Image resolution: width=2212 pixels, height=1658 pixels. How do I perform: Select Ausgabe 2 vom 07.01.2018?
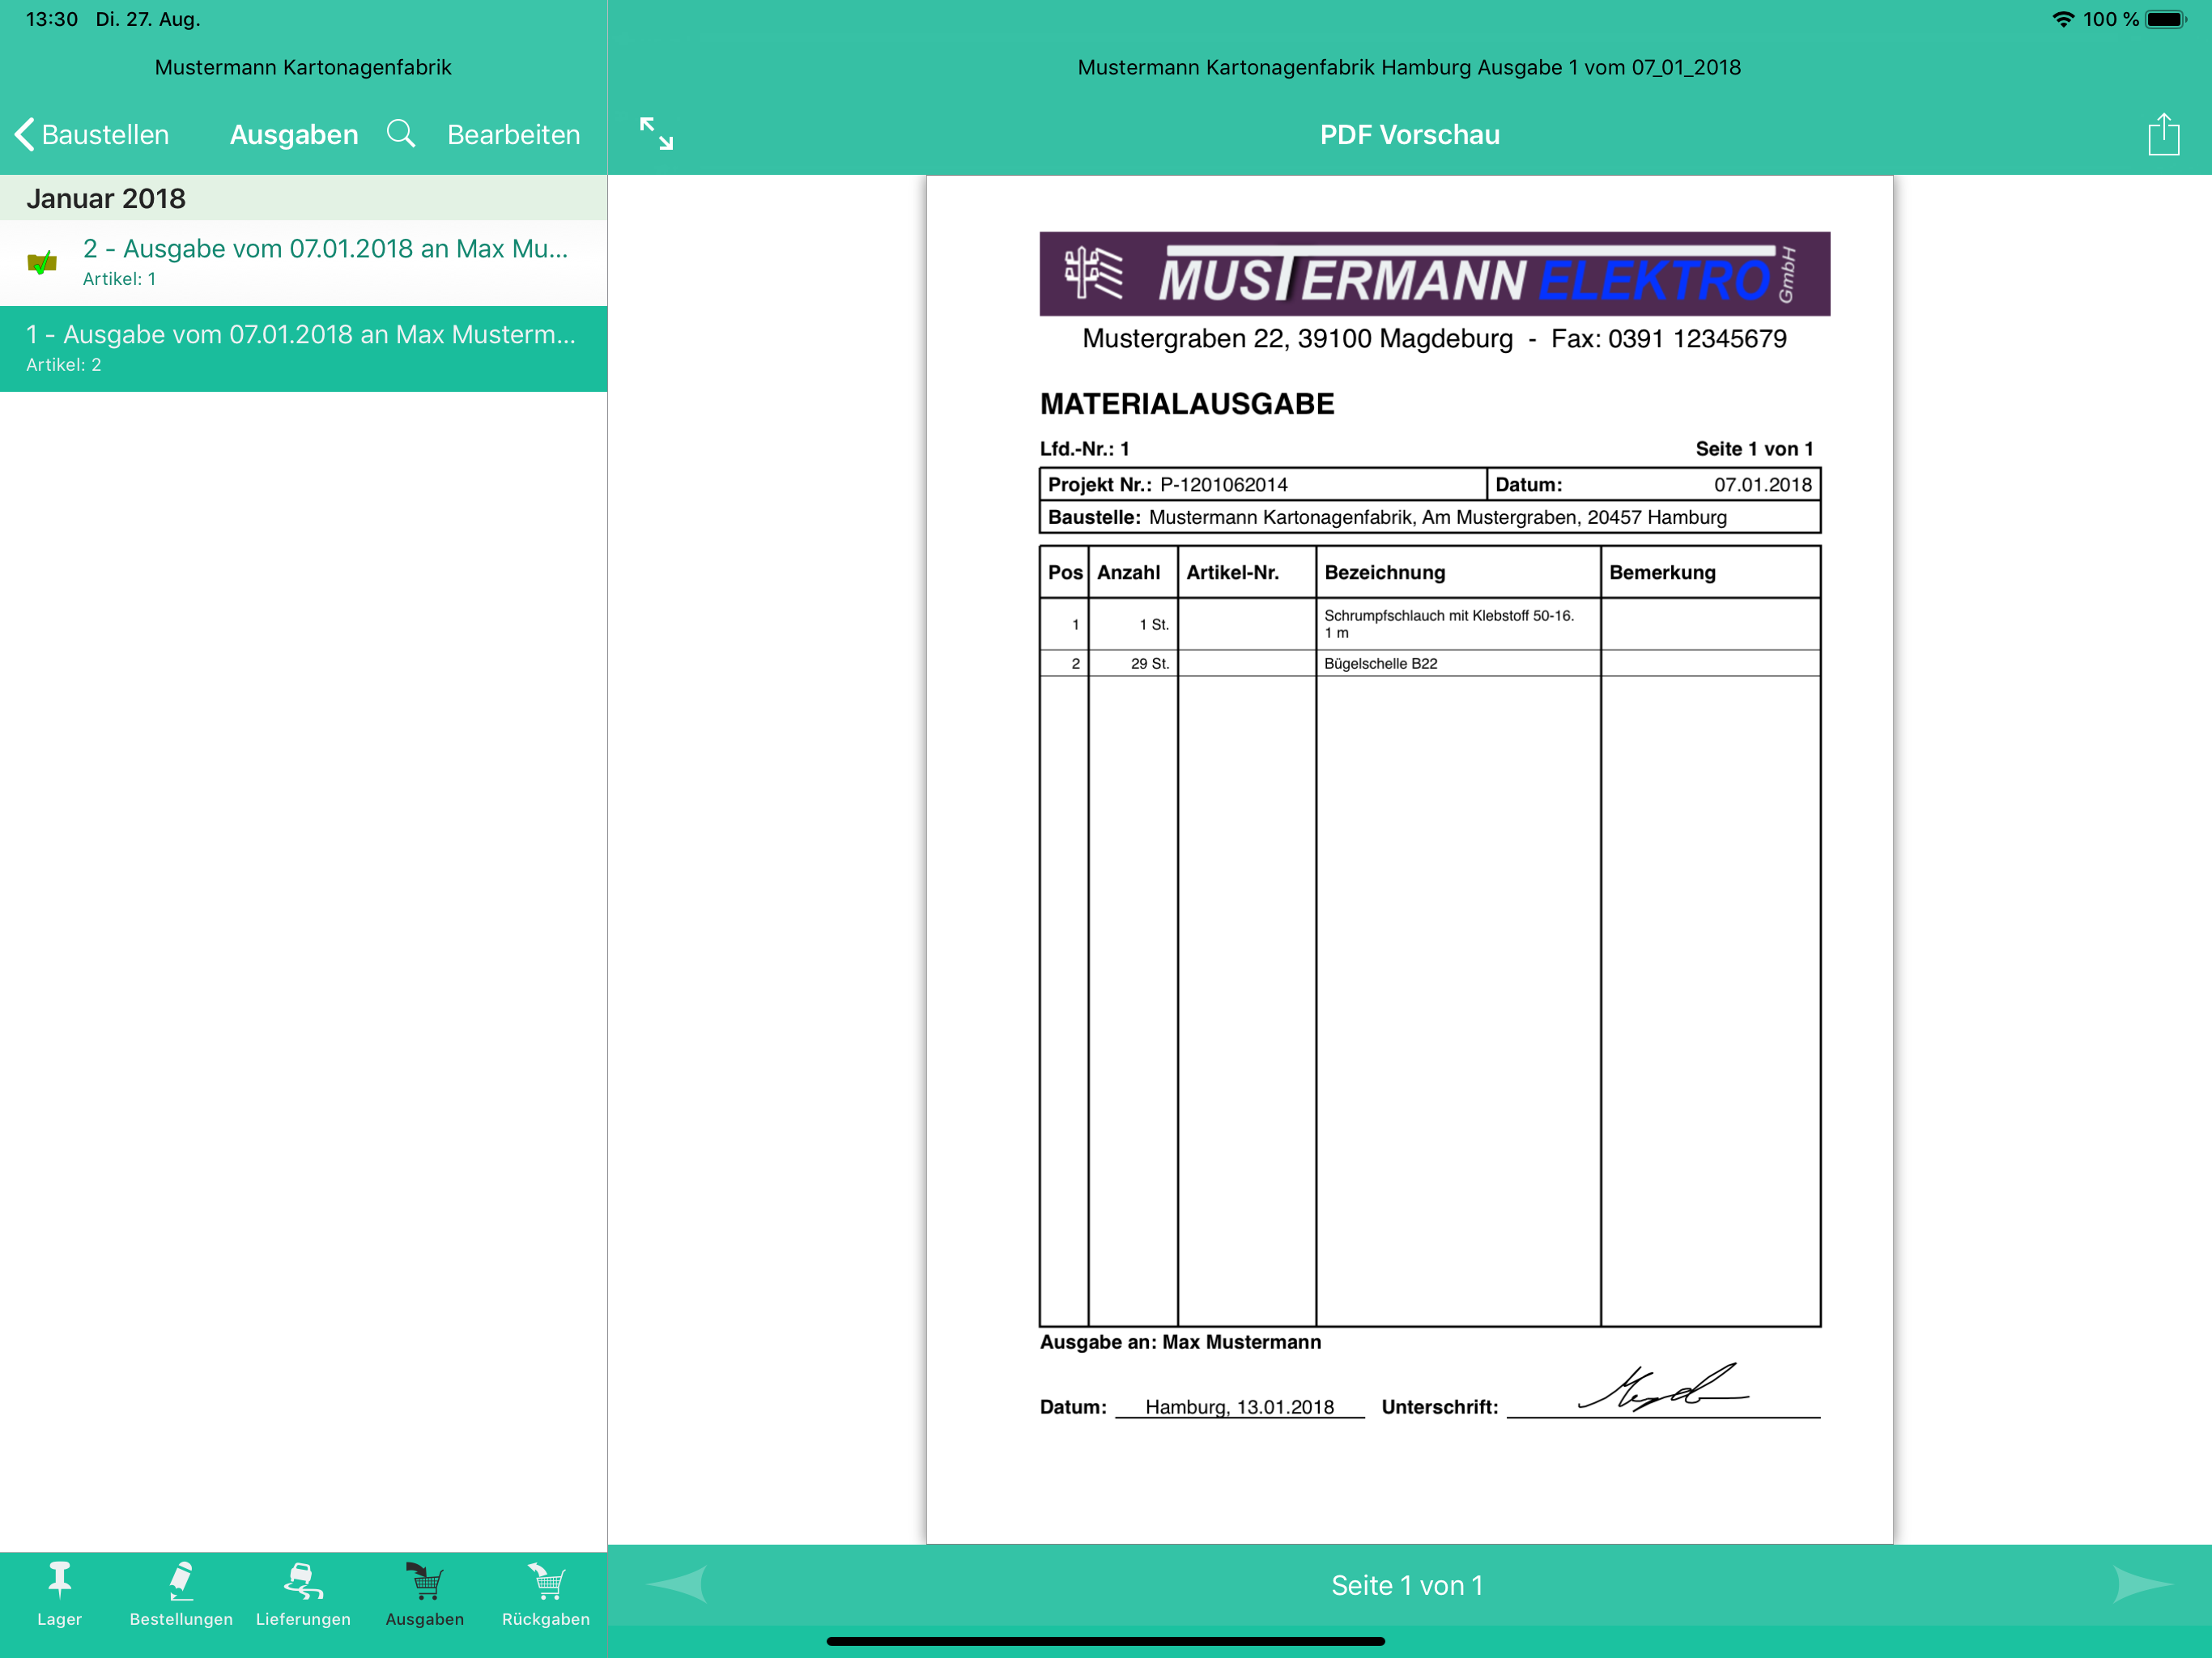303,262
